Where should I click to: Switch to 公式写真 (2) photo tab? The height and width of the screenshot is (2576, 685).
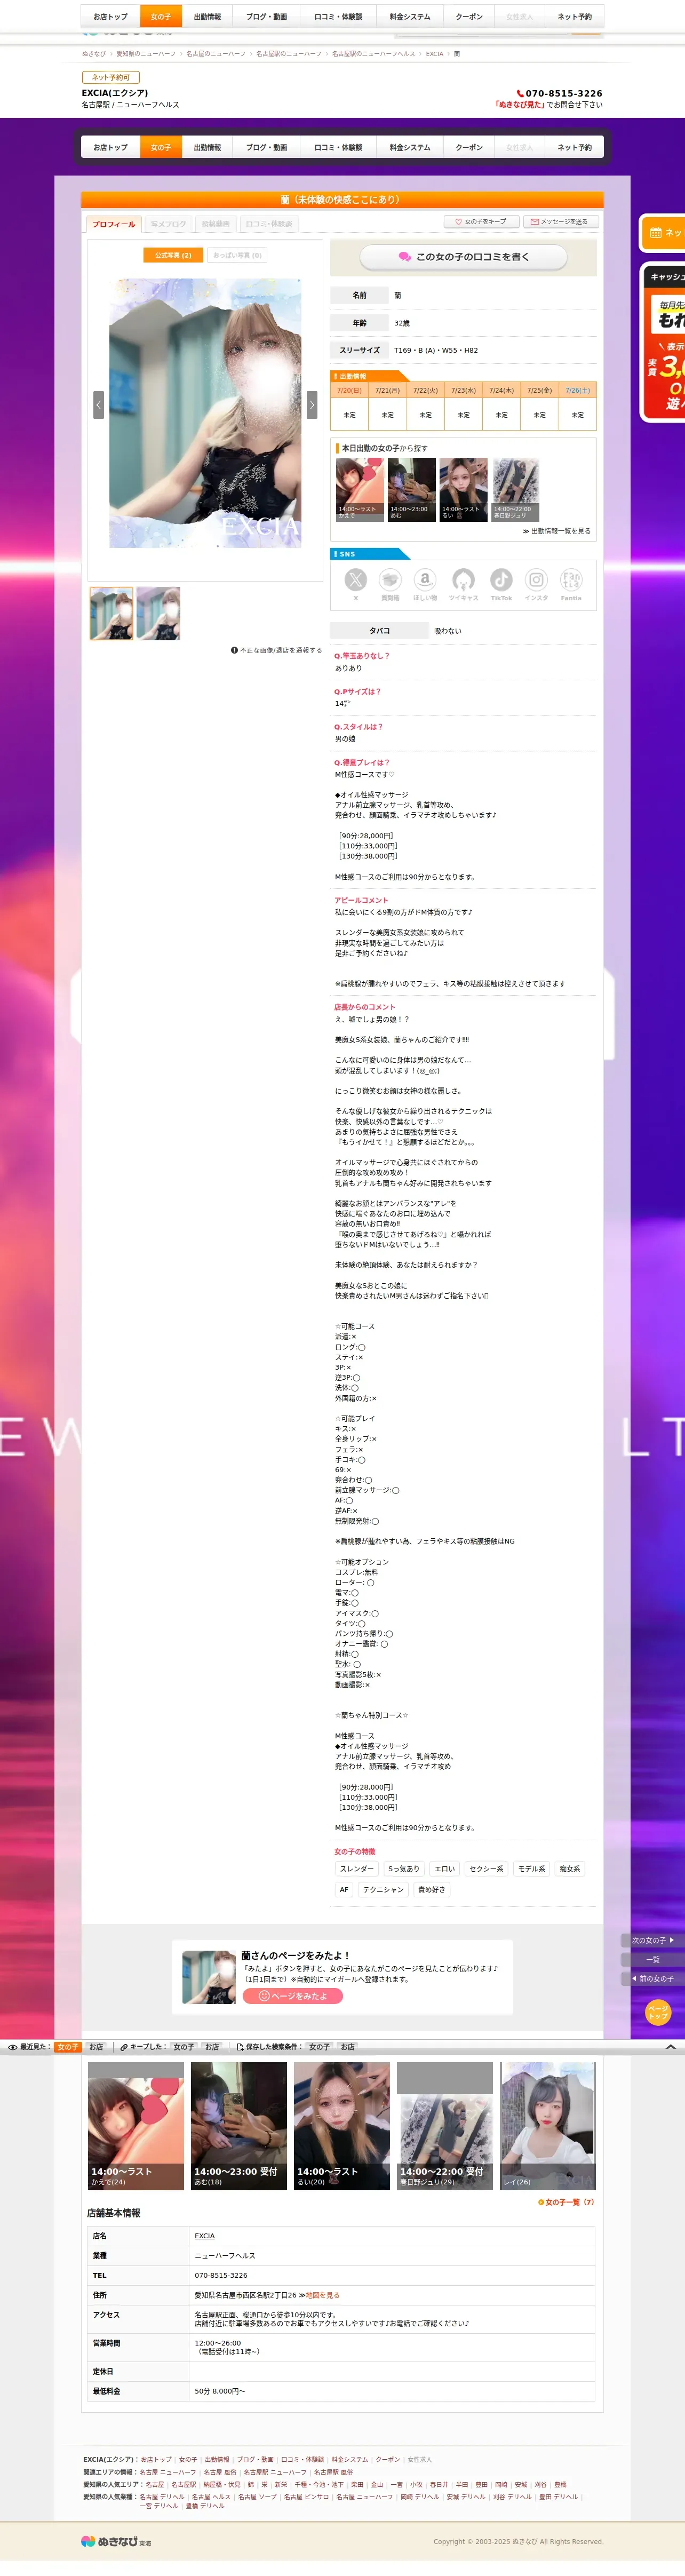(x=173, y=255)
